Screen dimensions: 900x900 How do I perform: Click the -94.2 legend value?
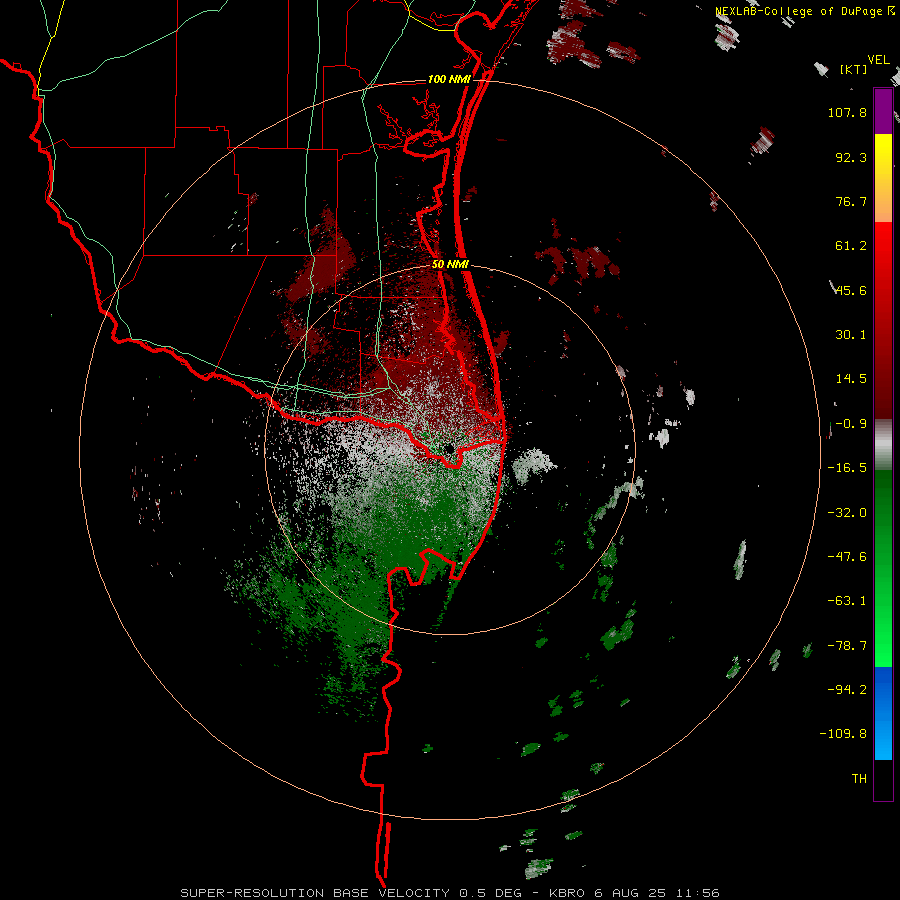(x=847, y=689)
